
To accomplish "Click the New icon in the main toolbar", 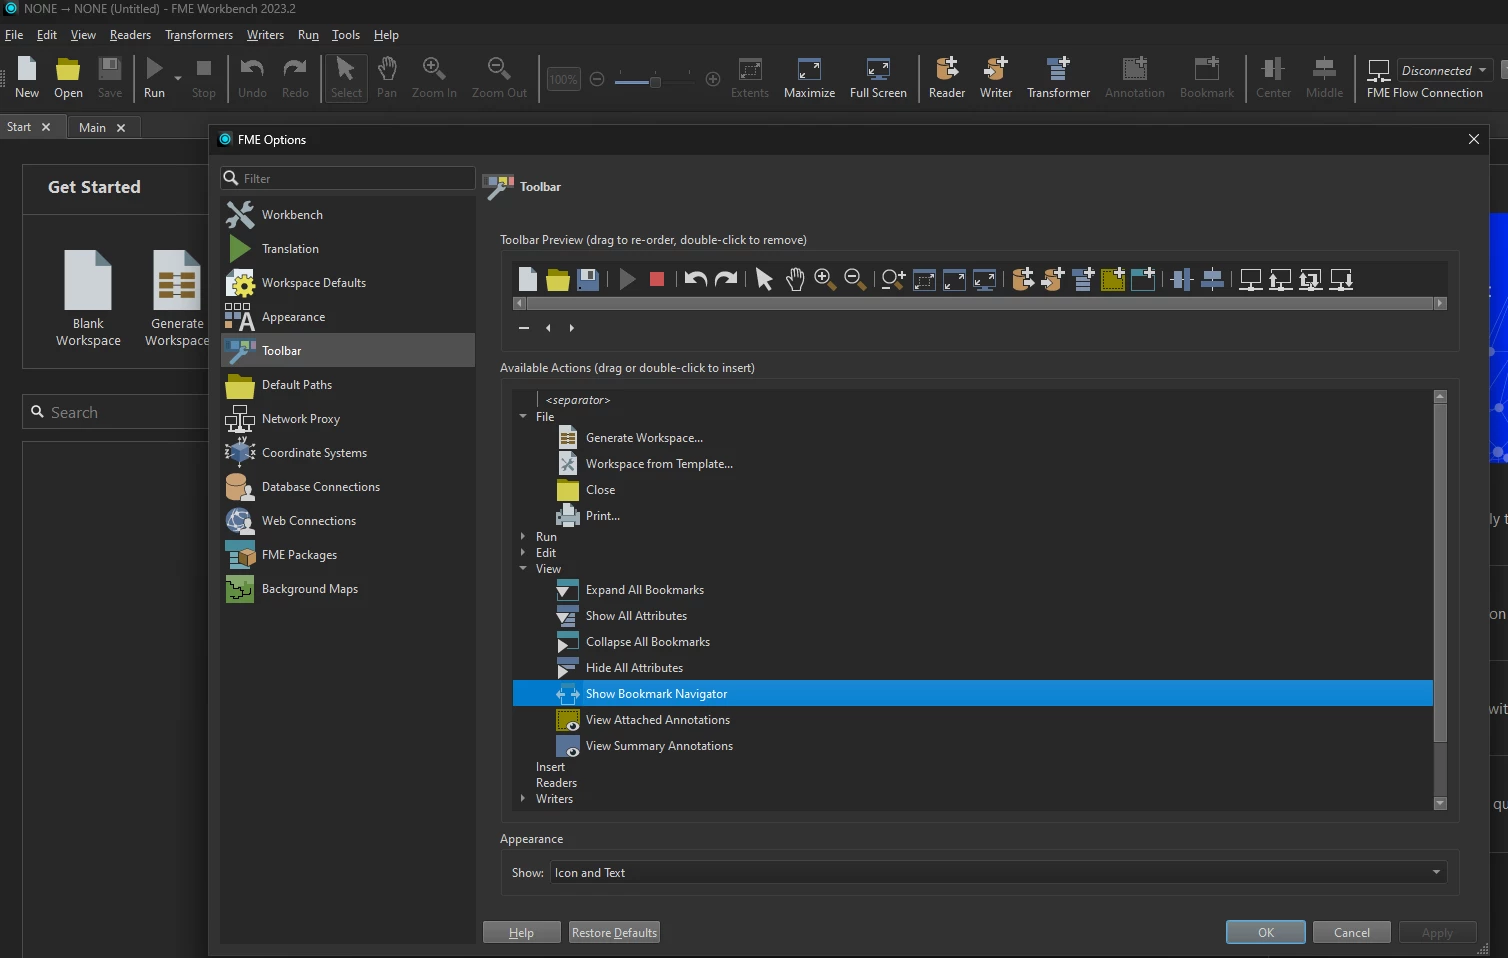I will [x=27, y=69].
